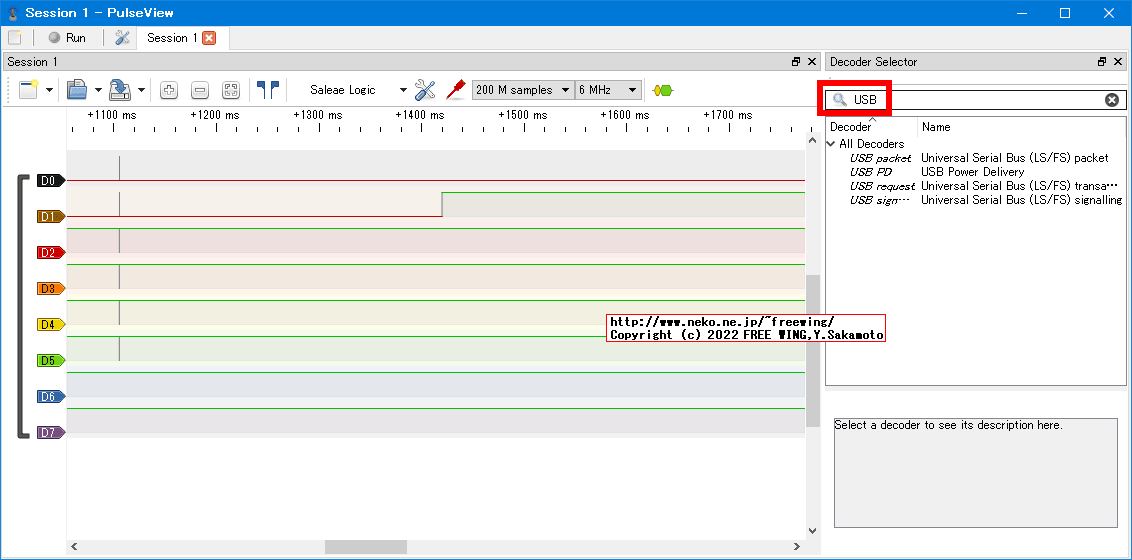
Task: Click the horizontal scrollbar left arrow
Action: (x=73, y=547)
